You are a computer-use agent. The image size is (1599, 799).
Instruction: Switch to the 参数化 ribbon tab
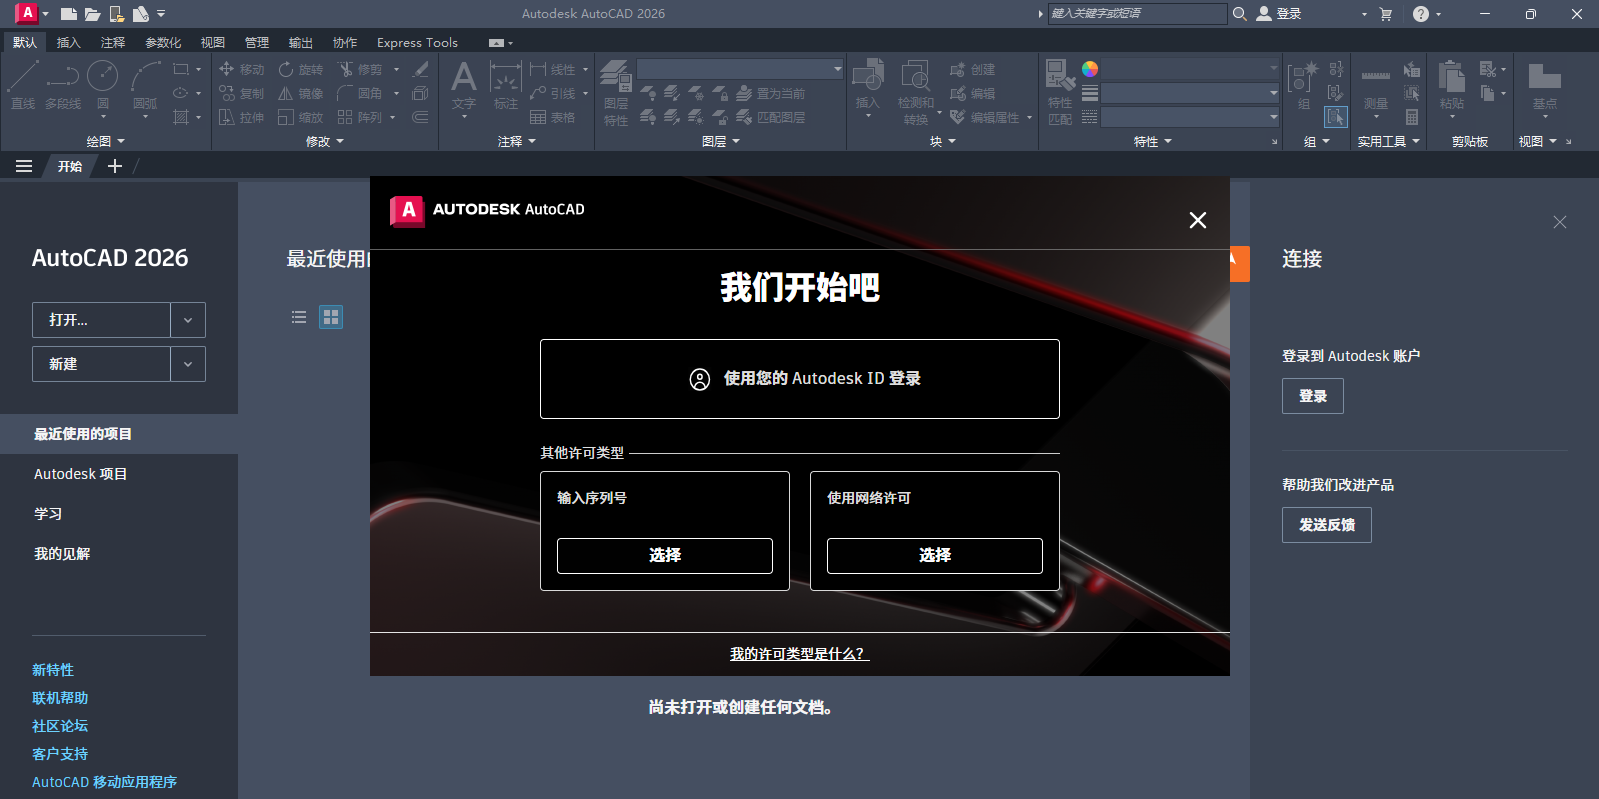pos(163,42)
